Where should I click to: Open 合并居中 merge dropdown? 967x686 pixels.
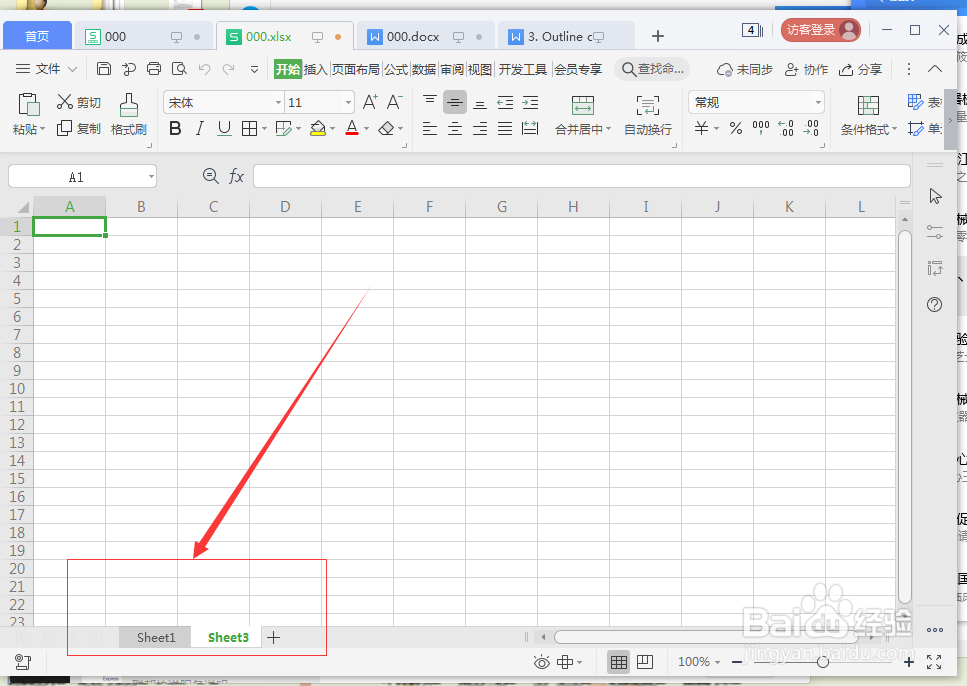tap(608, 130)
